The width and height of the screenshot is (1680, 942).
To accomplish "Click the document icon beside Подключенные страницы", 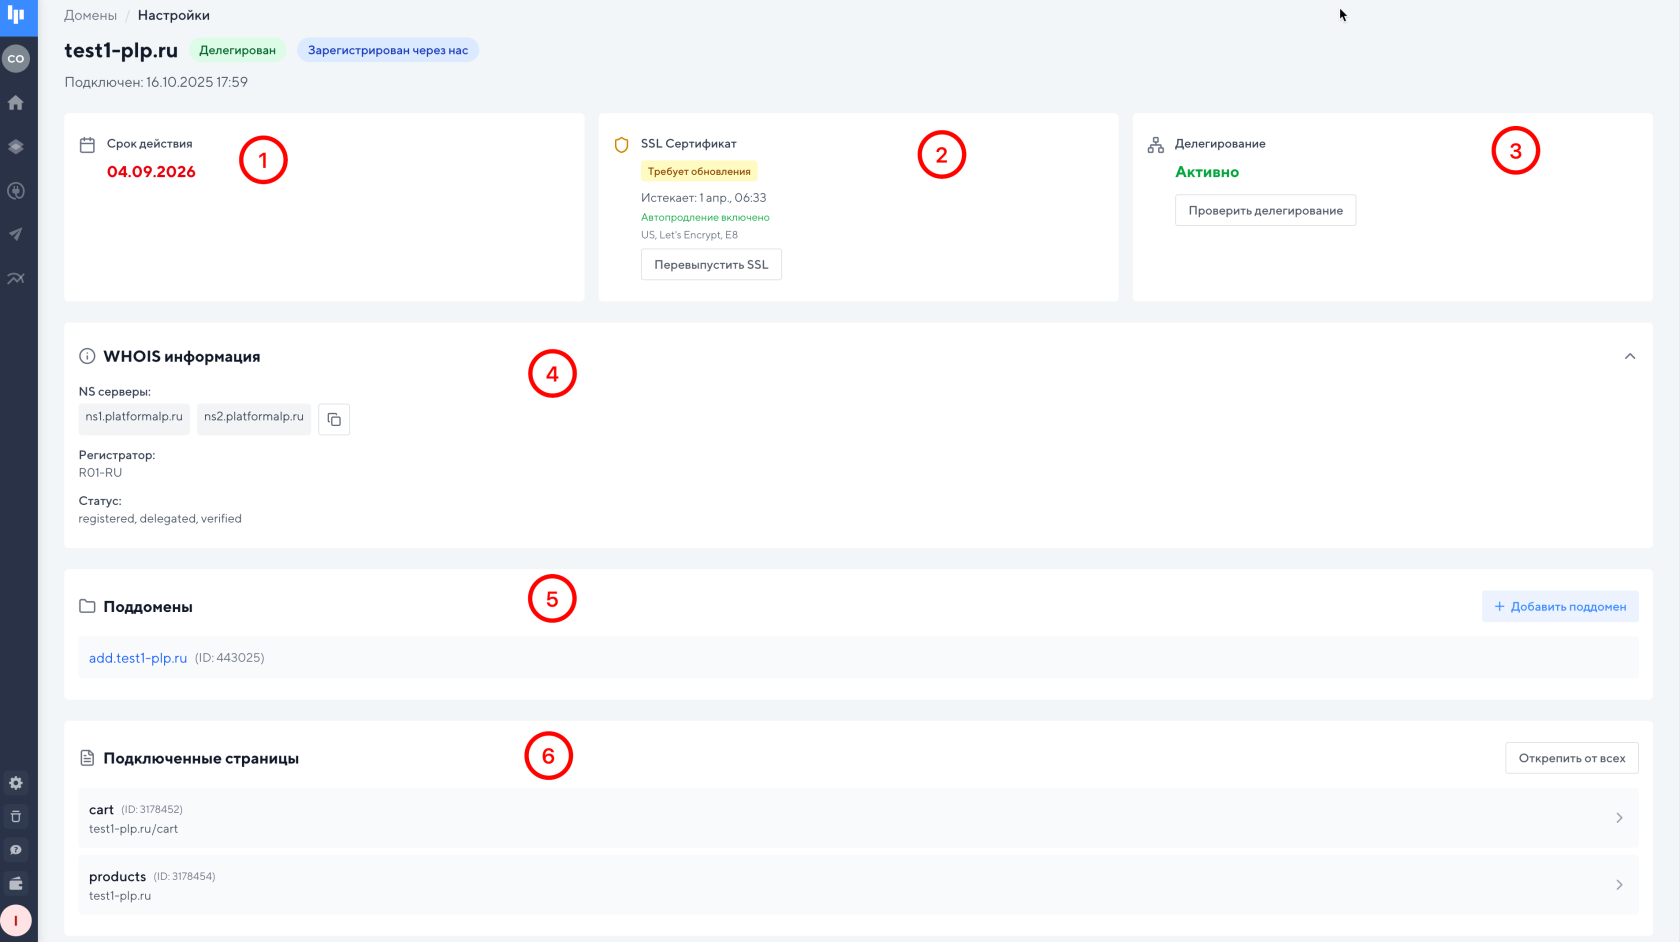I will [87, 758].
